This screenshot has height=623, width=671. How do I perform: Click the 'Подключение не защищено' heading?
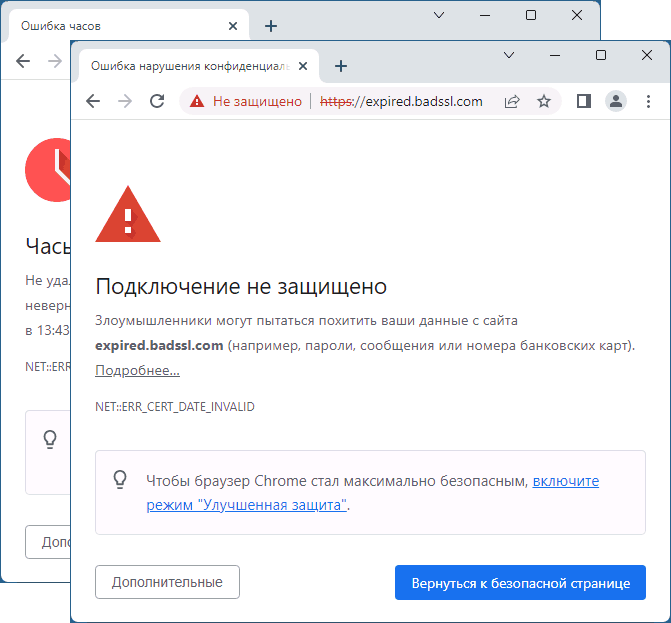click(x=241, y=287)
